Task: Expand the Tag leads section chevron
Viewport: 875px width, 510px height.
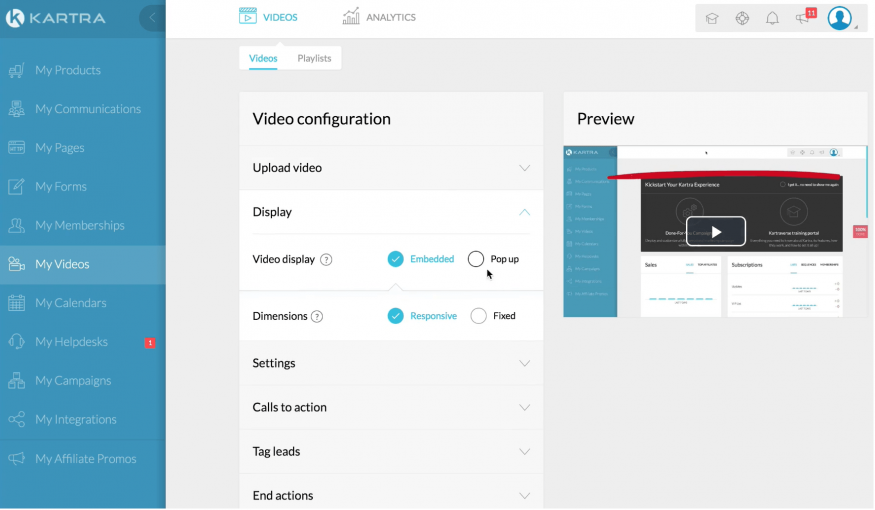Action: click(x=524, y=451)
